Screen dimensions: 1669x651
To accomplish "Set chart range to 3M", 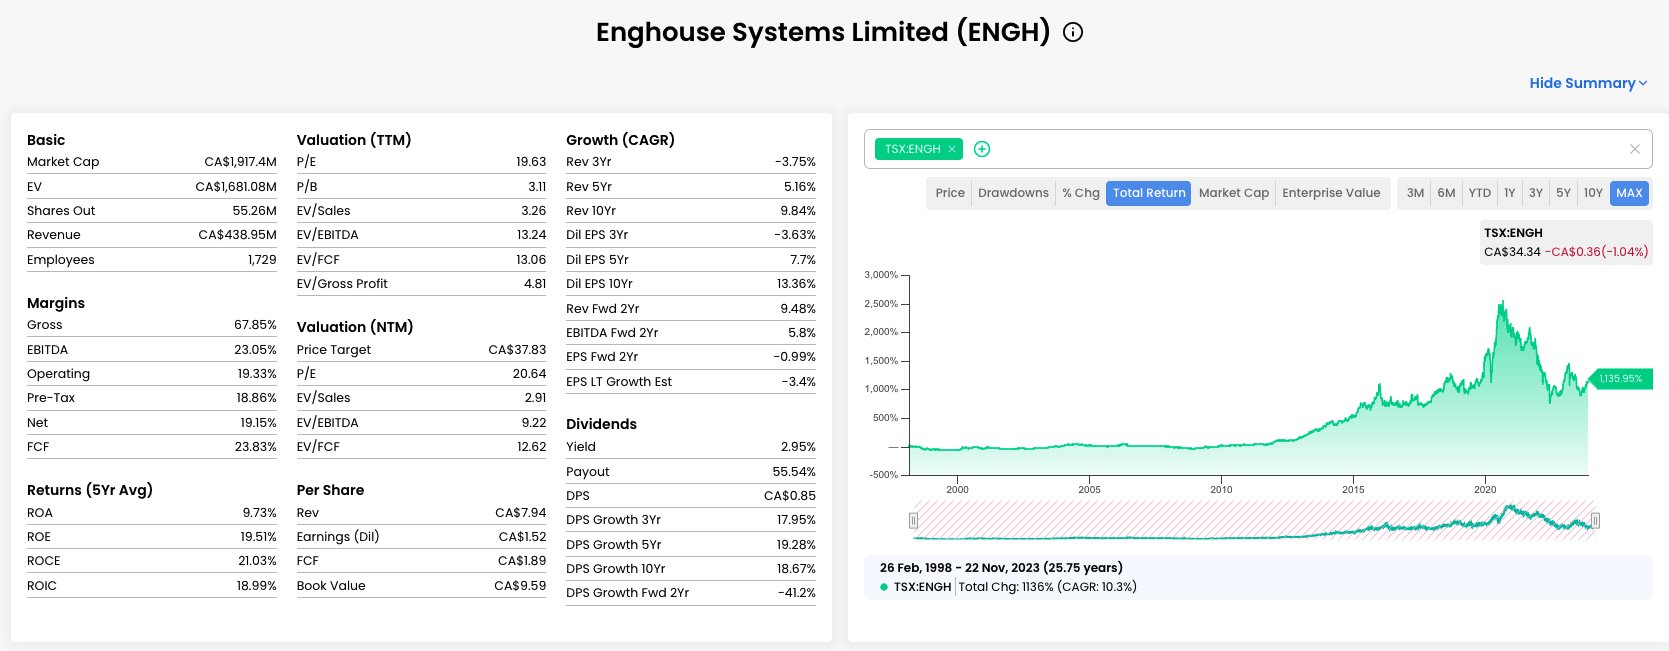I will pyautogui.click(x=1415, y=193).
